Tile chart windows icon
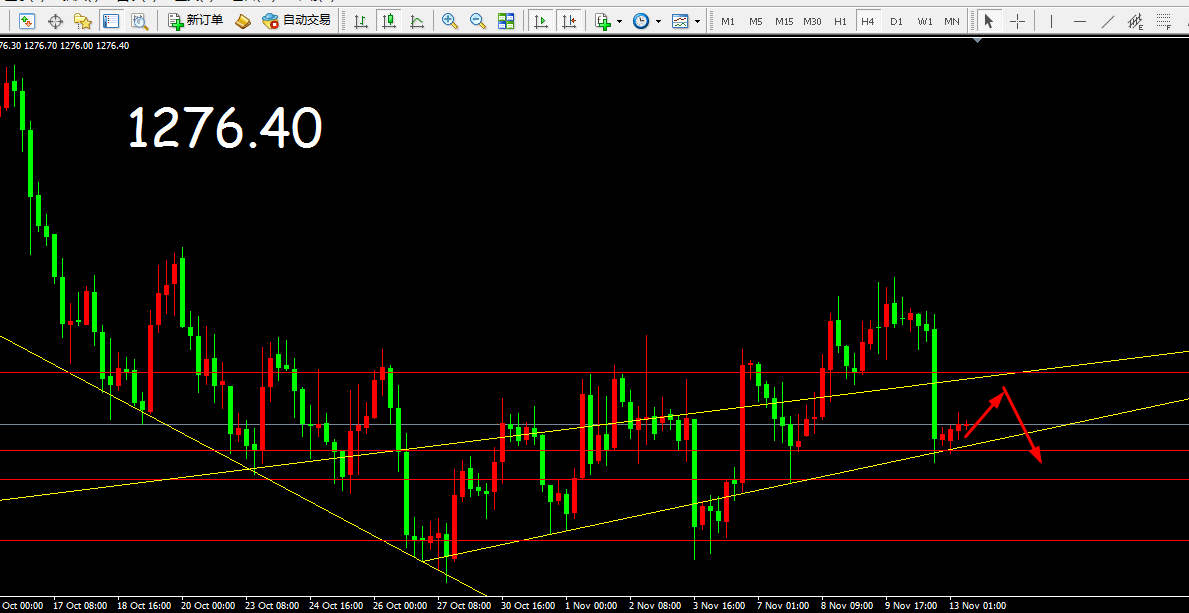 click(506, 21)
